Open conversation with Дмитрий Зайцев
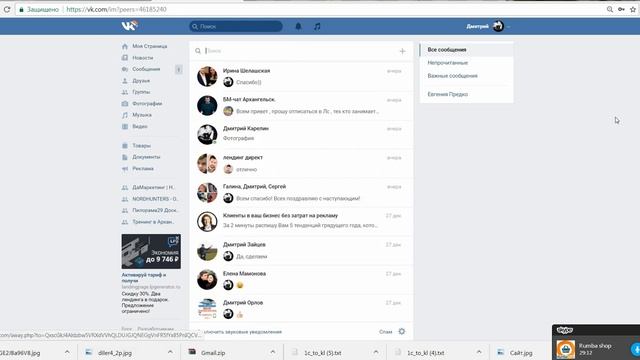 [x=301, y=251]
